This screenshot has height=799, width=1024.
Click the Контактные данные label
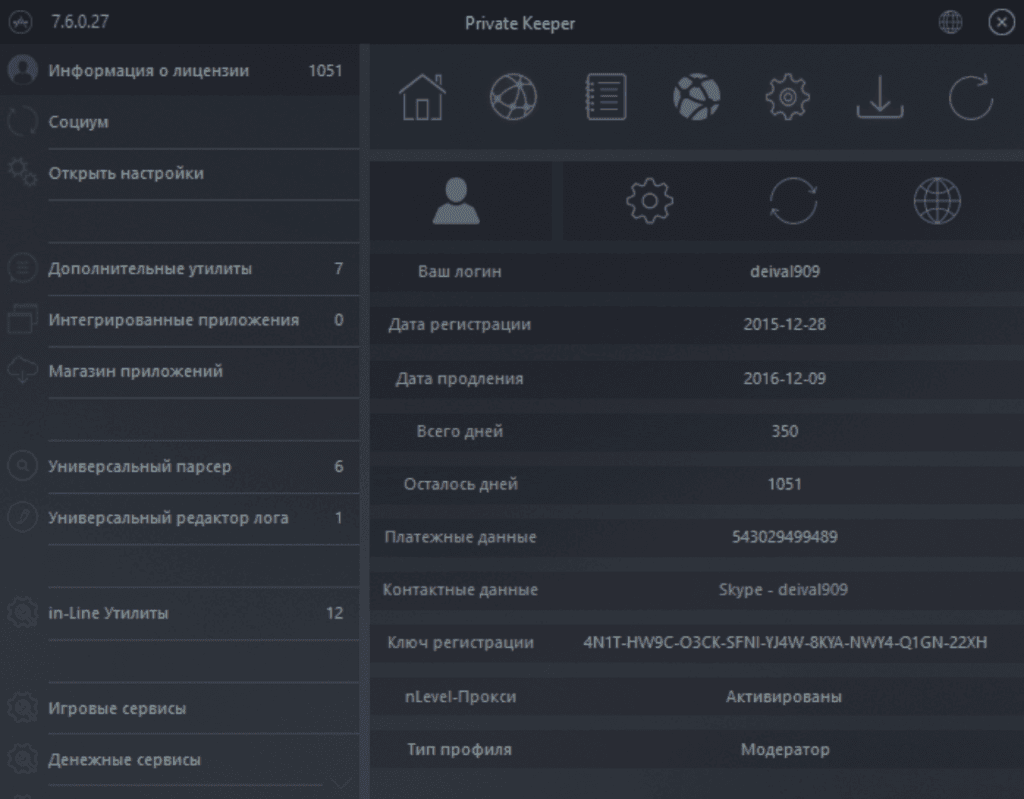coord(460,590)
